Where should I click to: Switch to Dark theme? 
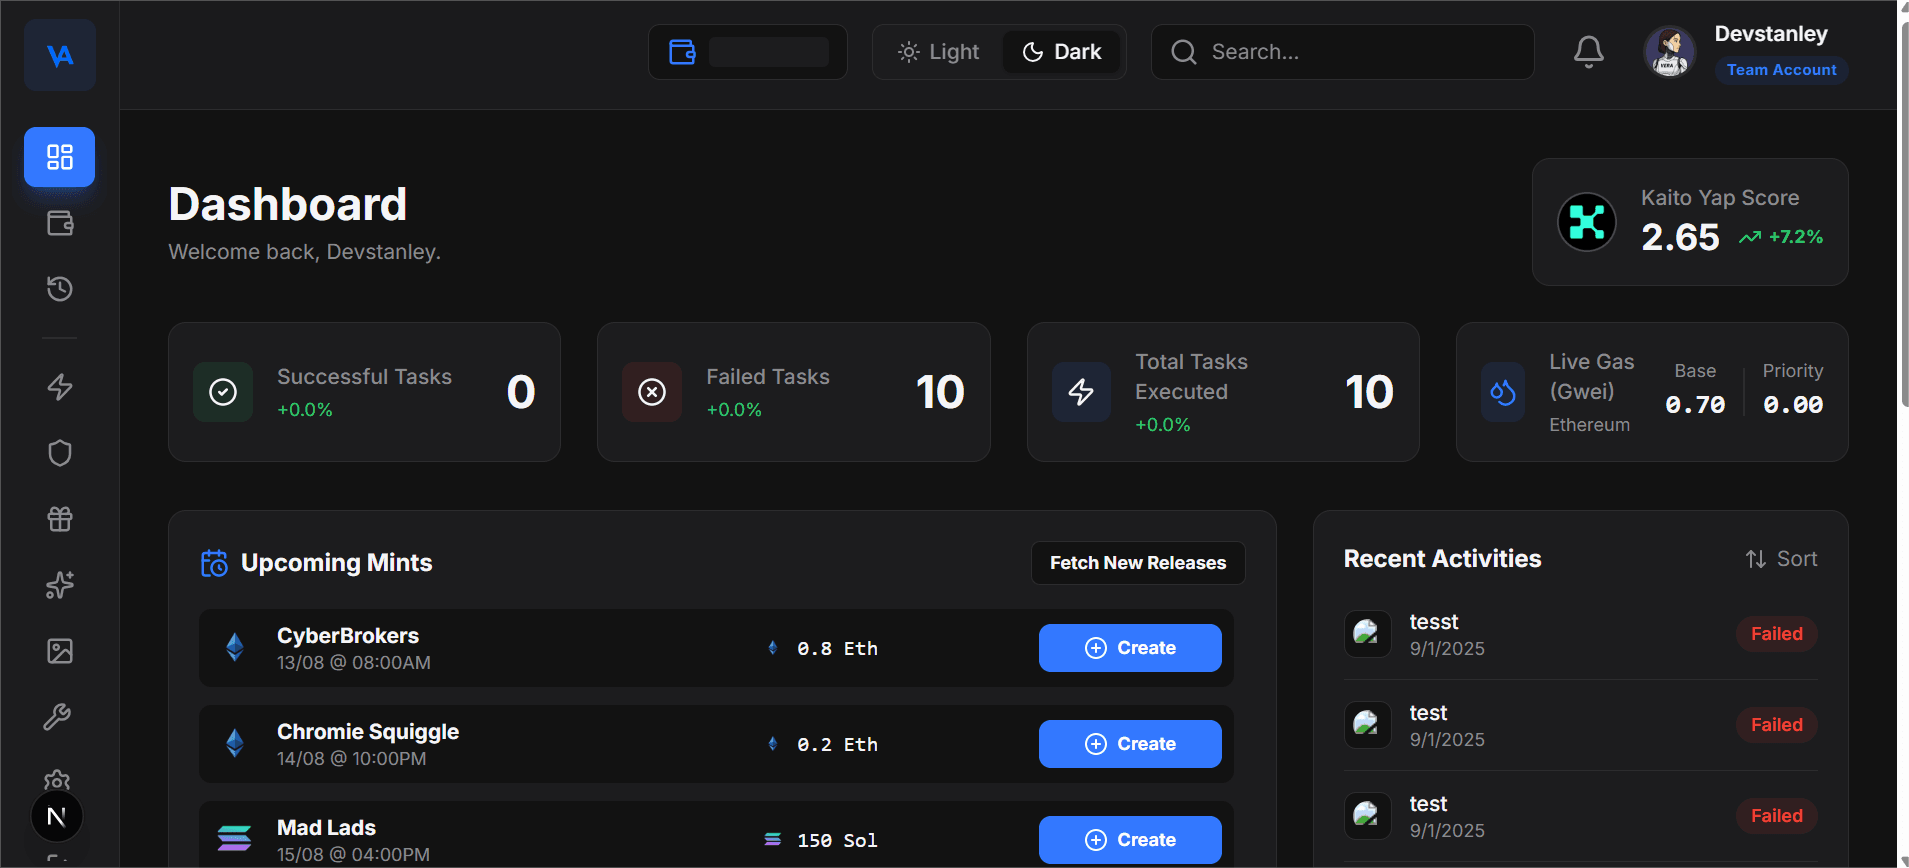pyautogui.click(x=1062, y=52)
